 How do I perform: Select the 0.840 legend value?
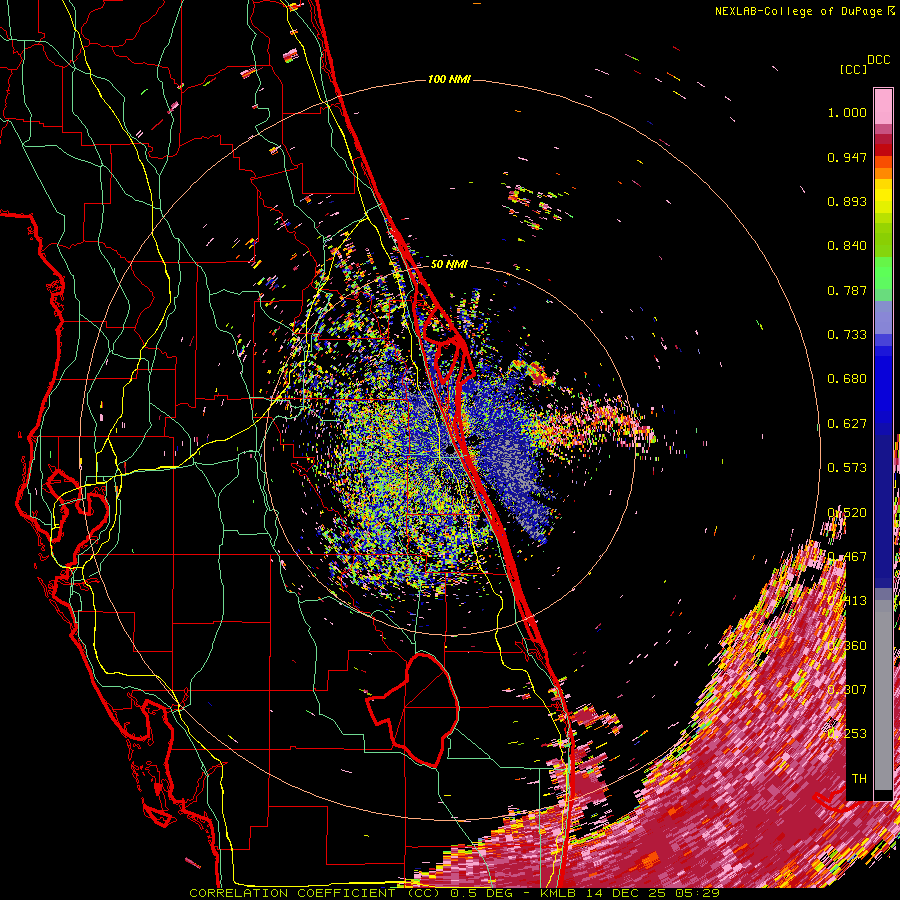[847, 246]
